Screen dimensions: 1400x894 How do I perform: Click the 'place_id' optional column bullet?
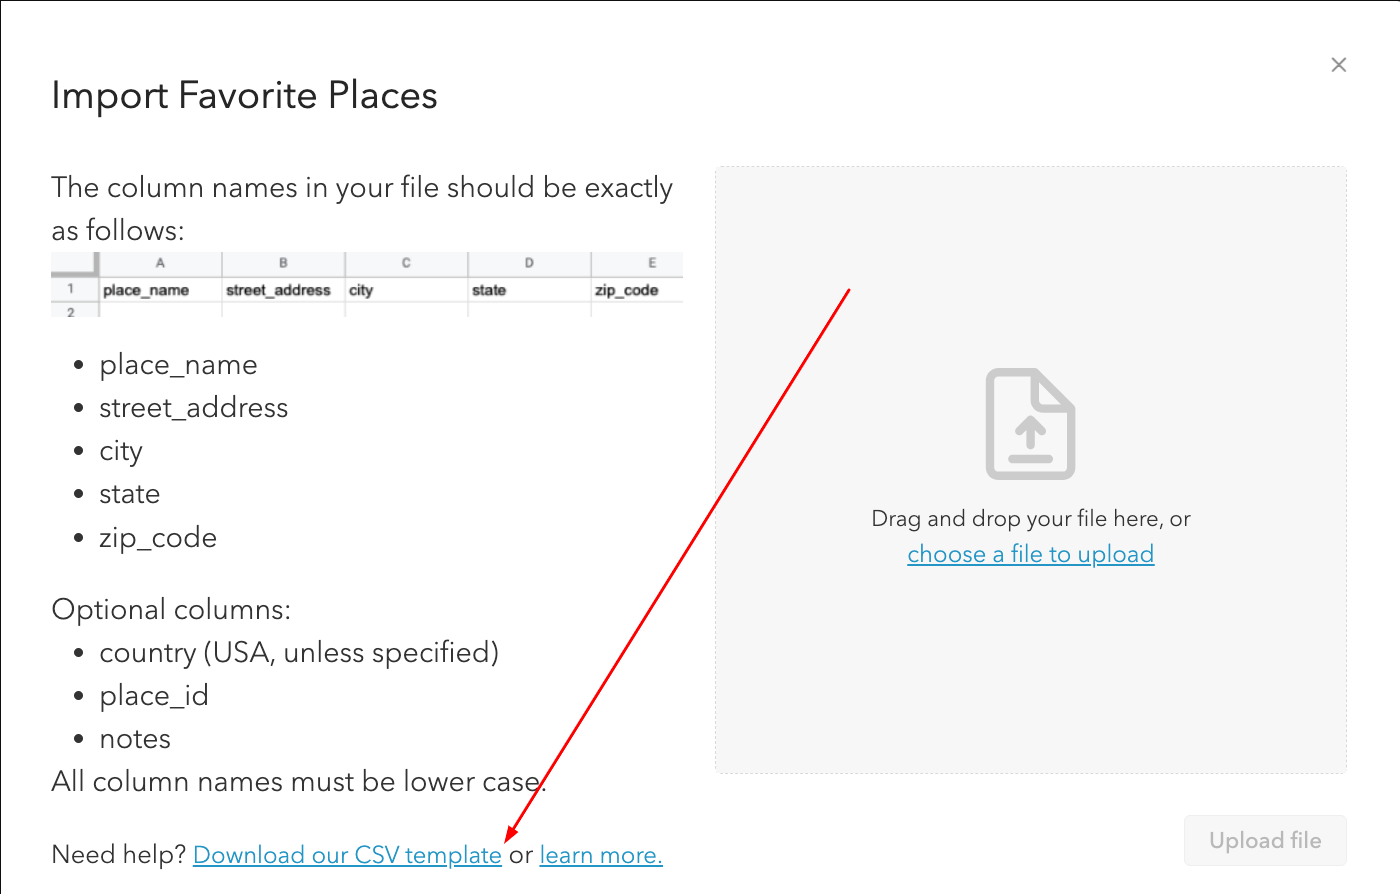pyautogui.click(x=154, y=696)
